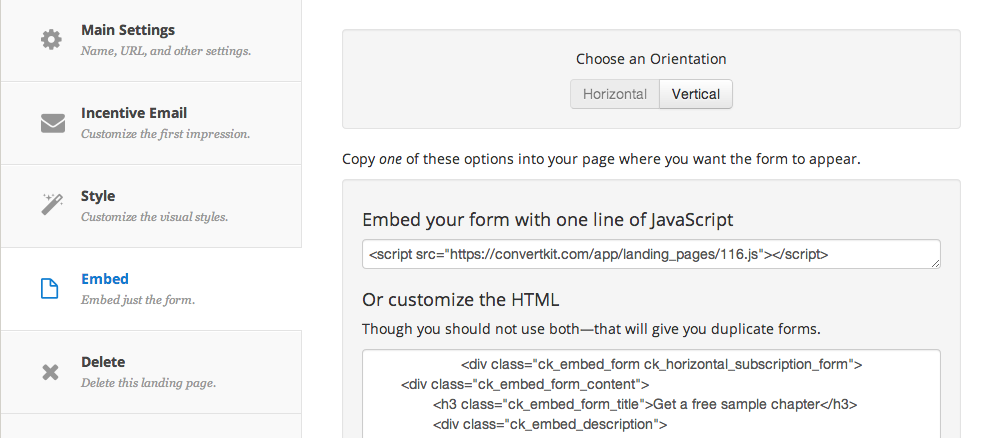Click the Style magic wand icon
The image size is (1001, 438).
tap(52, 206)
